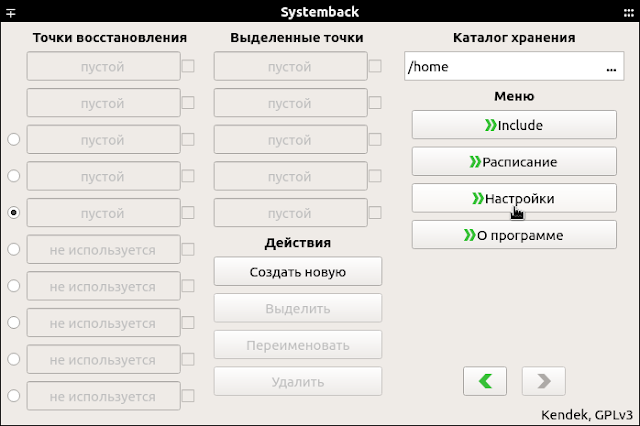Open О программе about page
The width and height of the screenshot is (640, 426).
point(514,235)
